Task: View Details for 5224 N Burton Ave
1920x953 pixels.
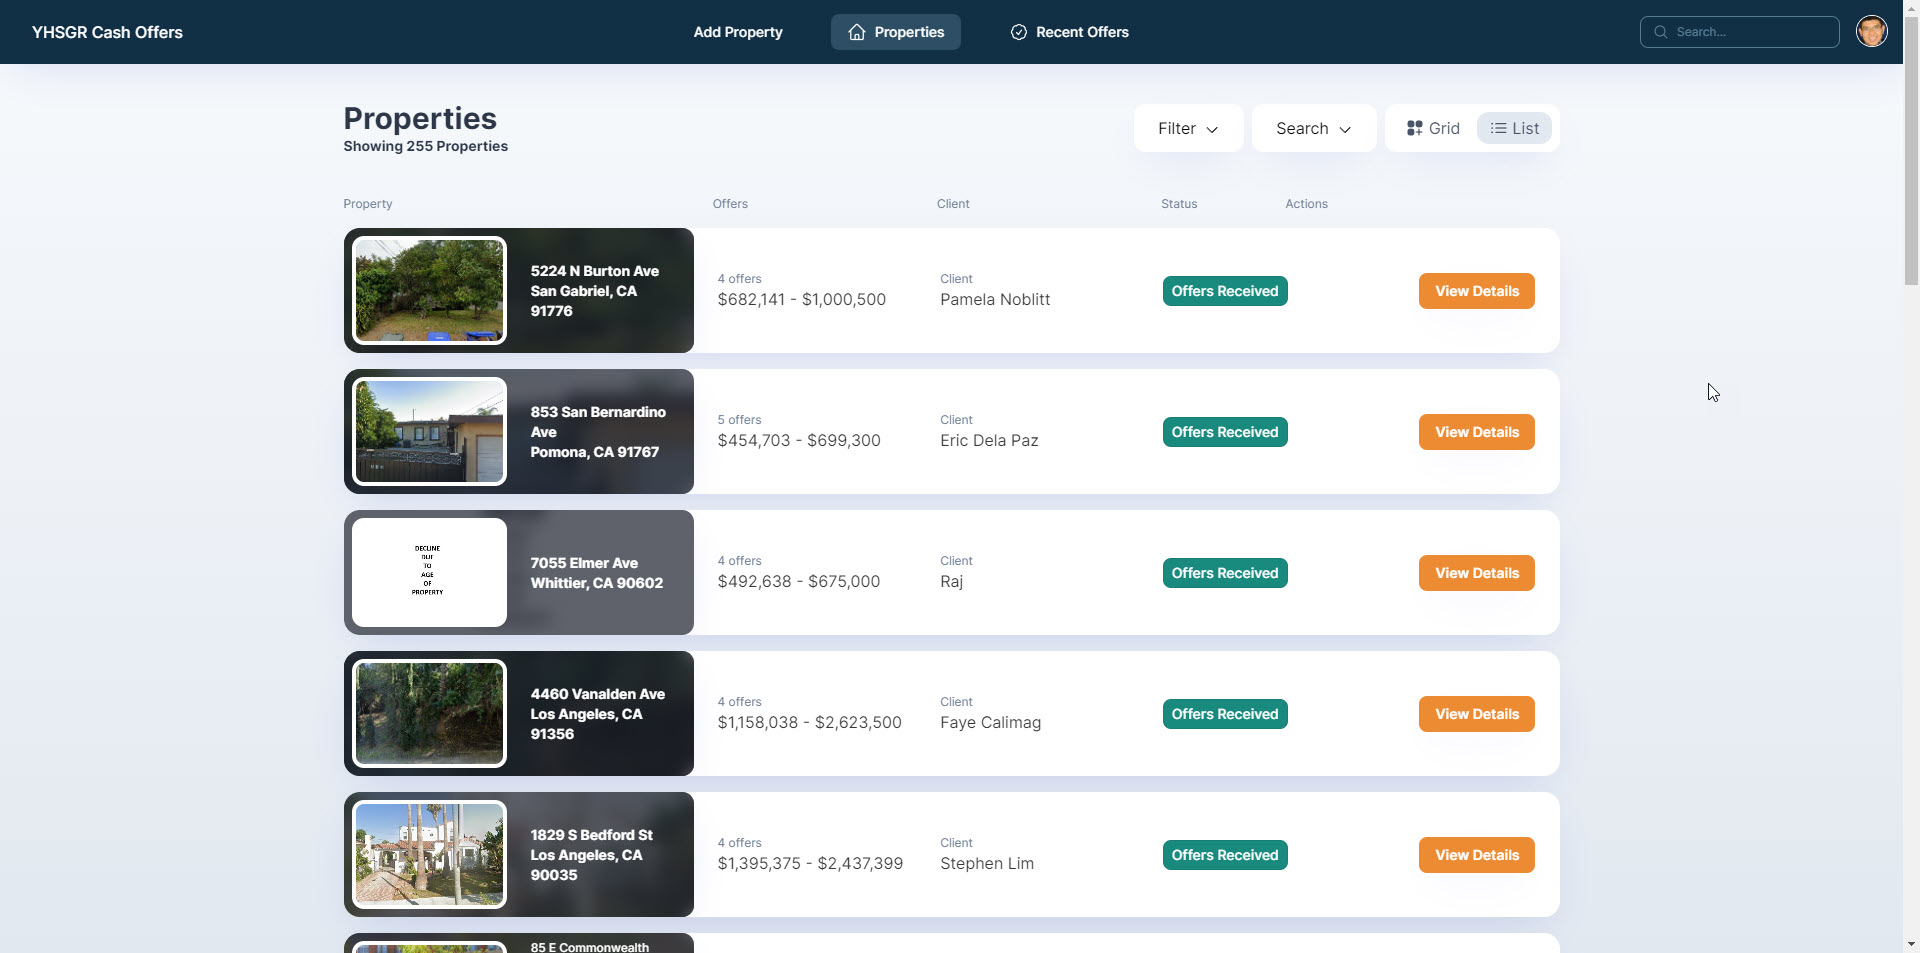Action: (1476, 291)
